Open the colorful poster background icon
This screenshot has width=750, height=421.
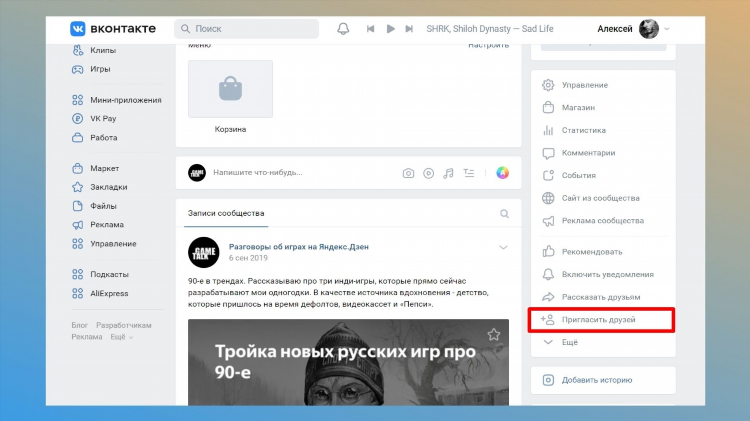(502, 173)
